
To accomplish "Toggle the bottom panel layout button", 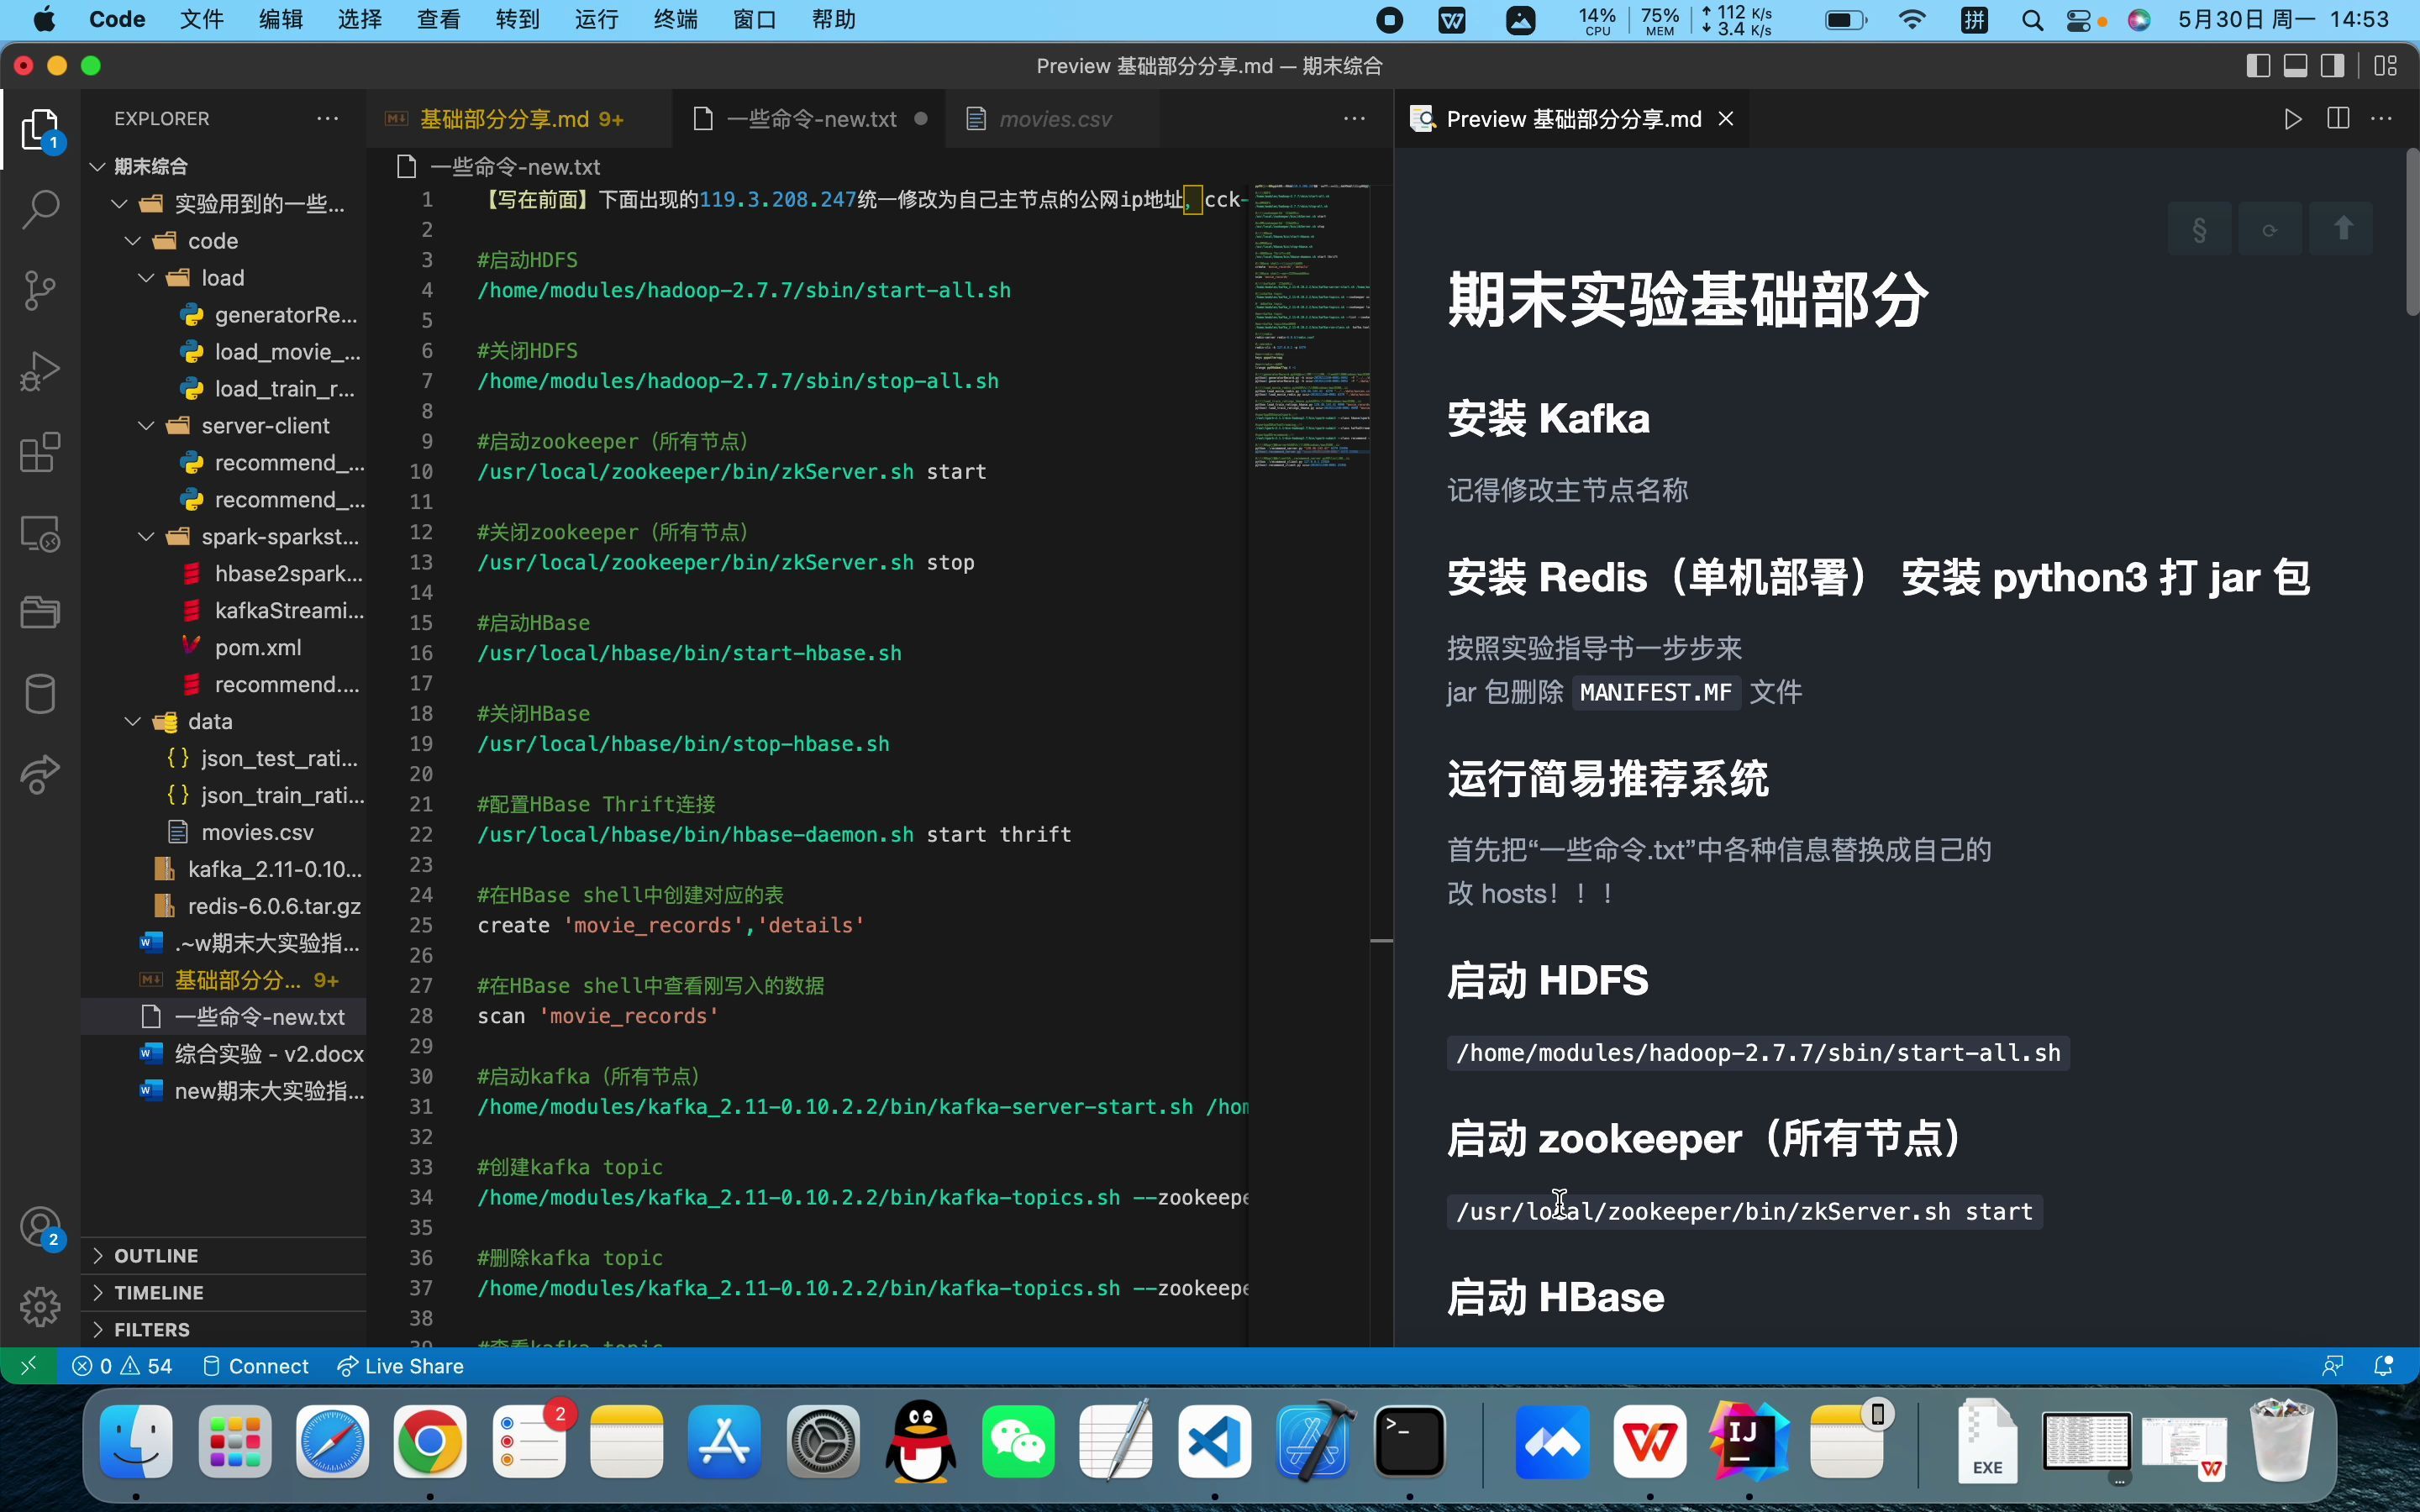I will [2296, 66].
